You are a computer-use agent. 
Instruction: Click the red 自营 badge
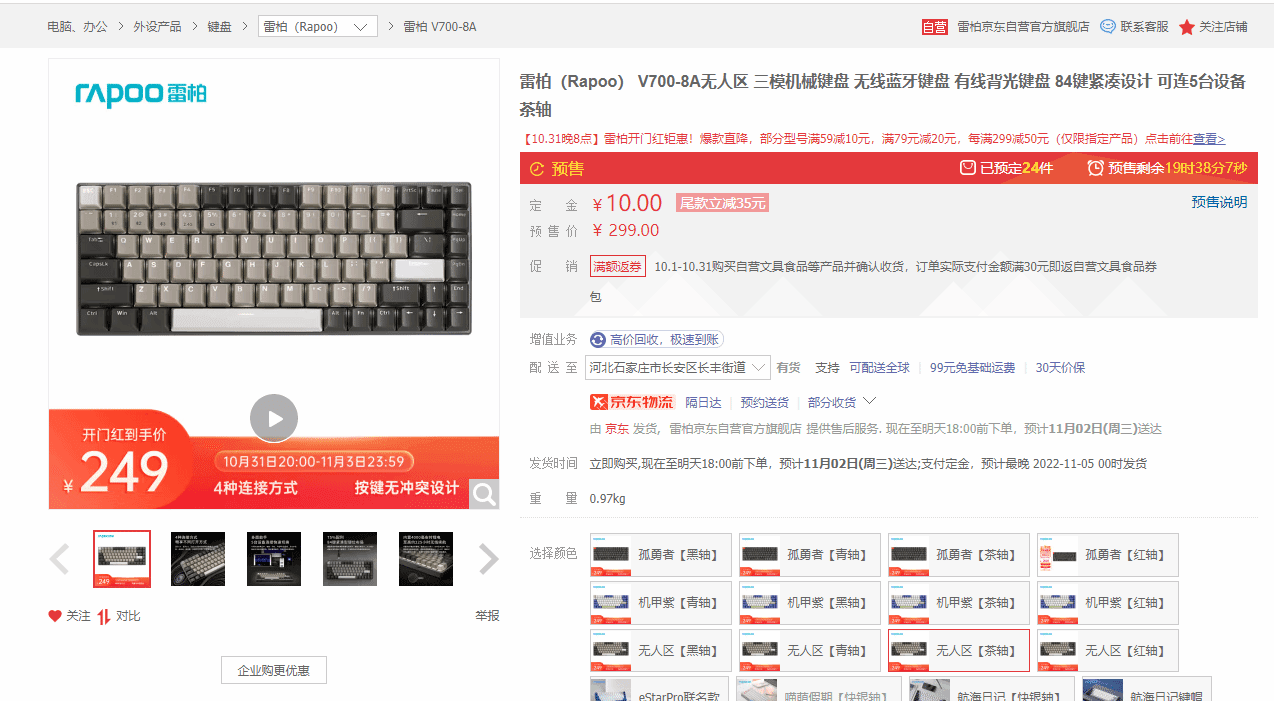click(934, 27)
